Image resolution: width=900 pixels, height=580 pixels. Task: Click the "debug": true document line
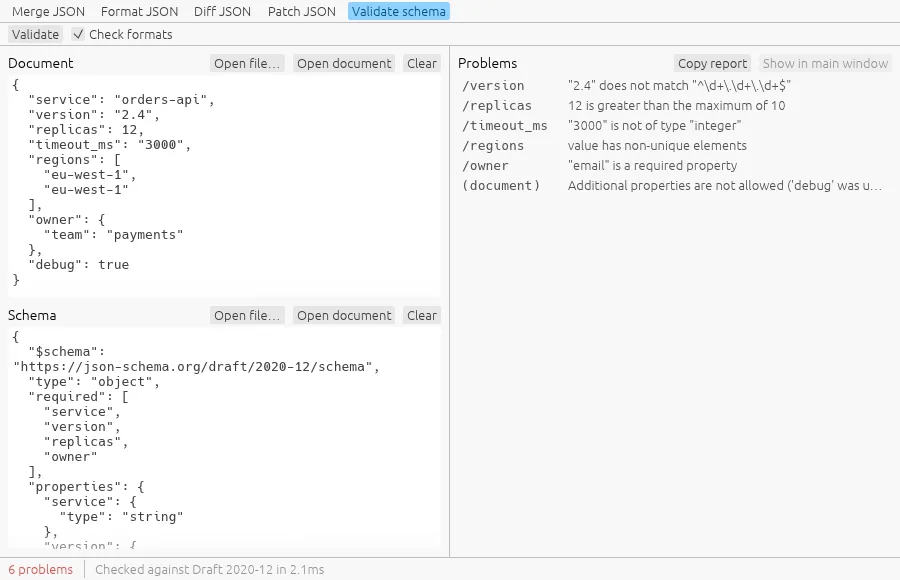79,265
